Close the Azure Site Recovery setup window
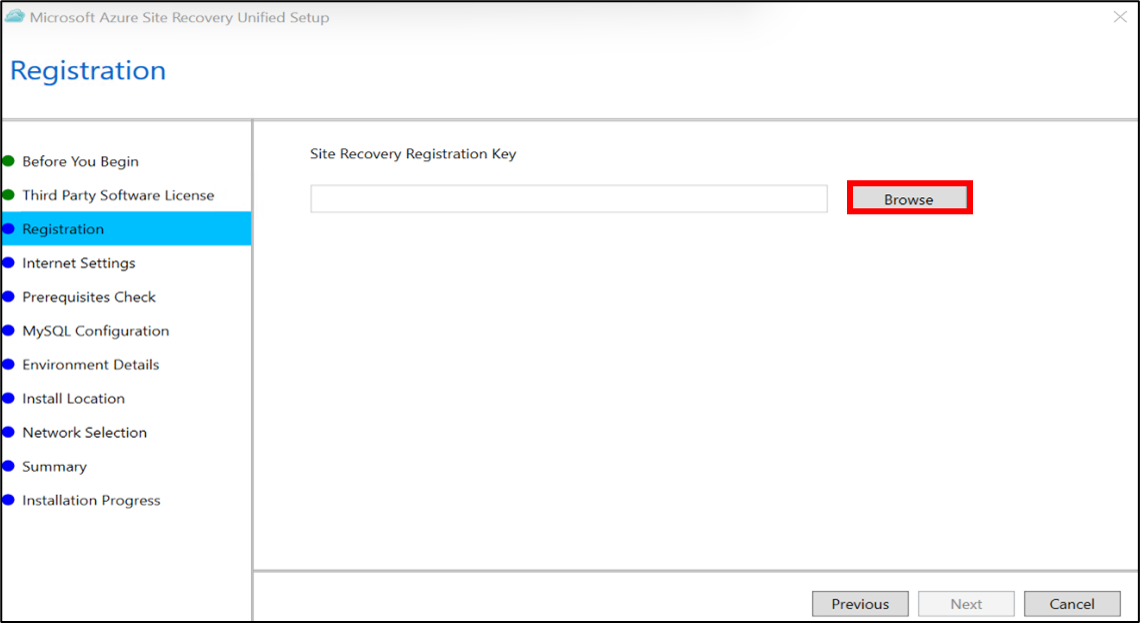This screenshot has height=623, width=1140. [x=1120, y=17]
